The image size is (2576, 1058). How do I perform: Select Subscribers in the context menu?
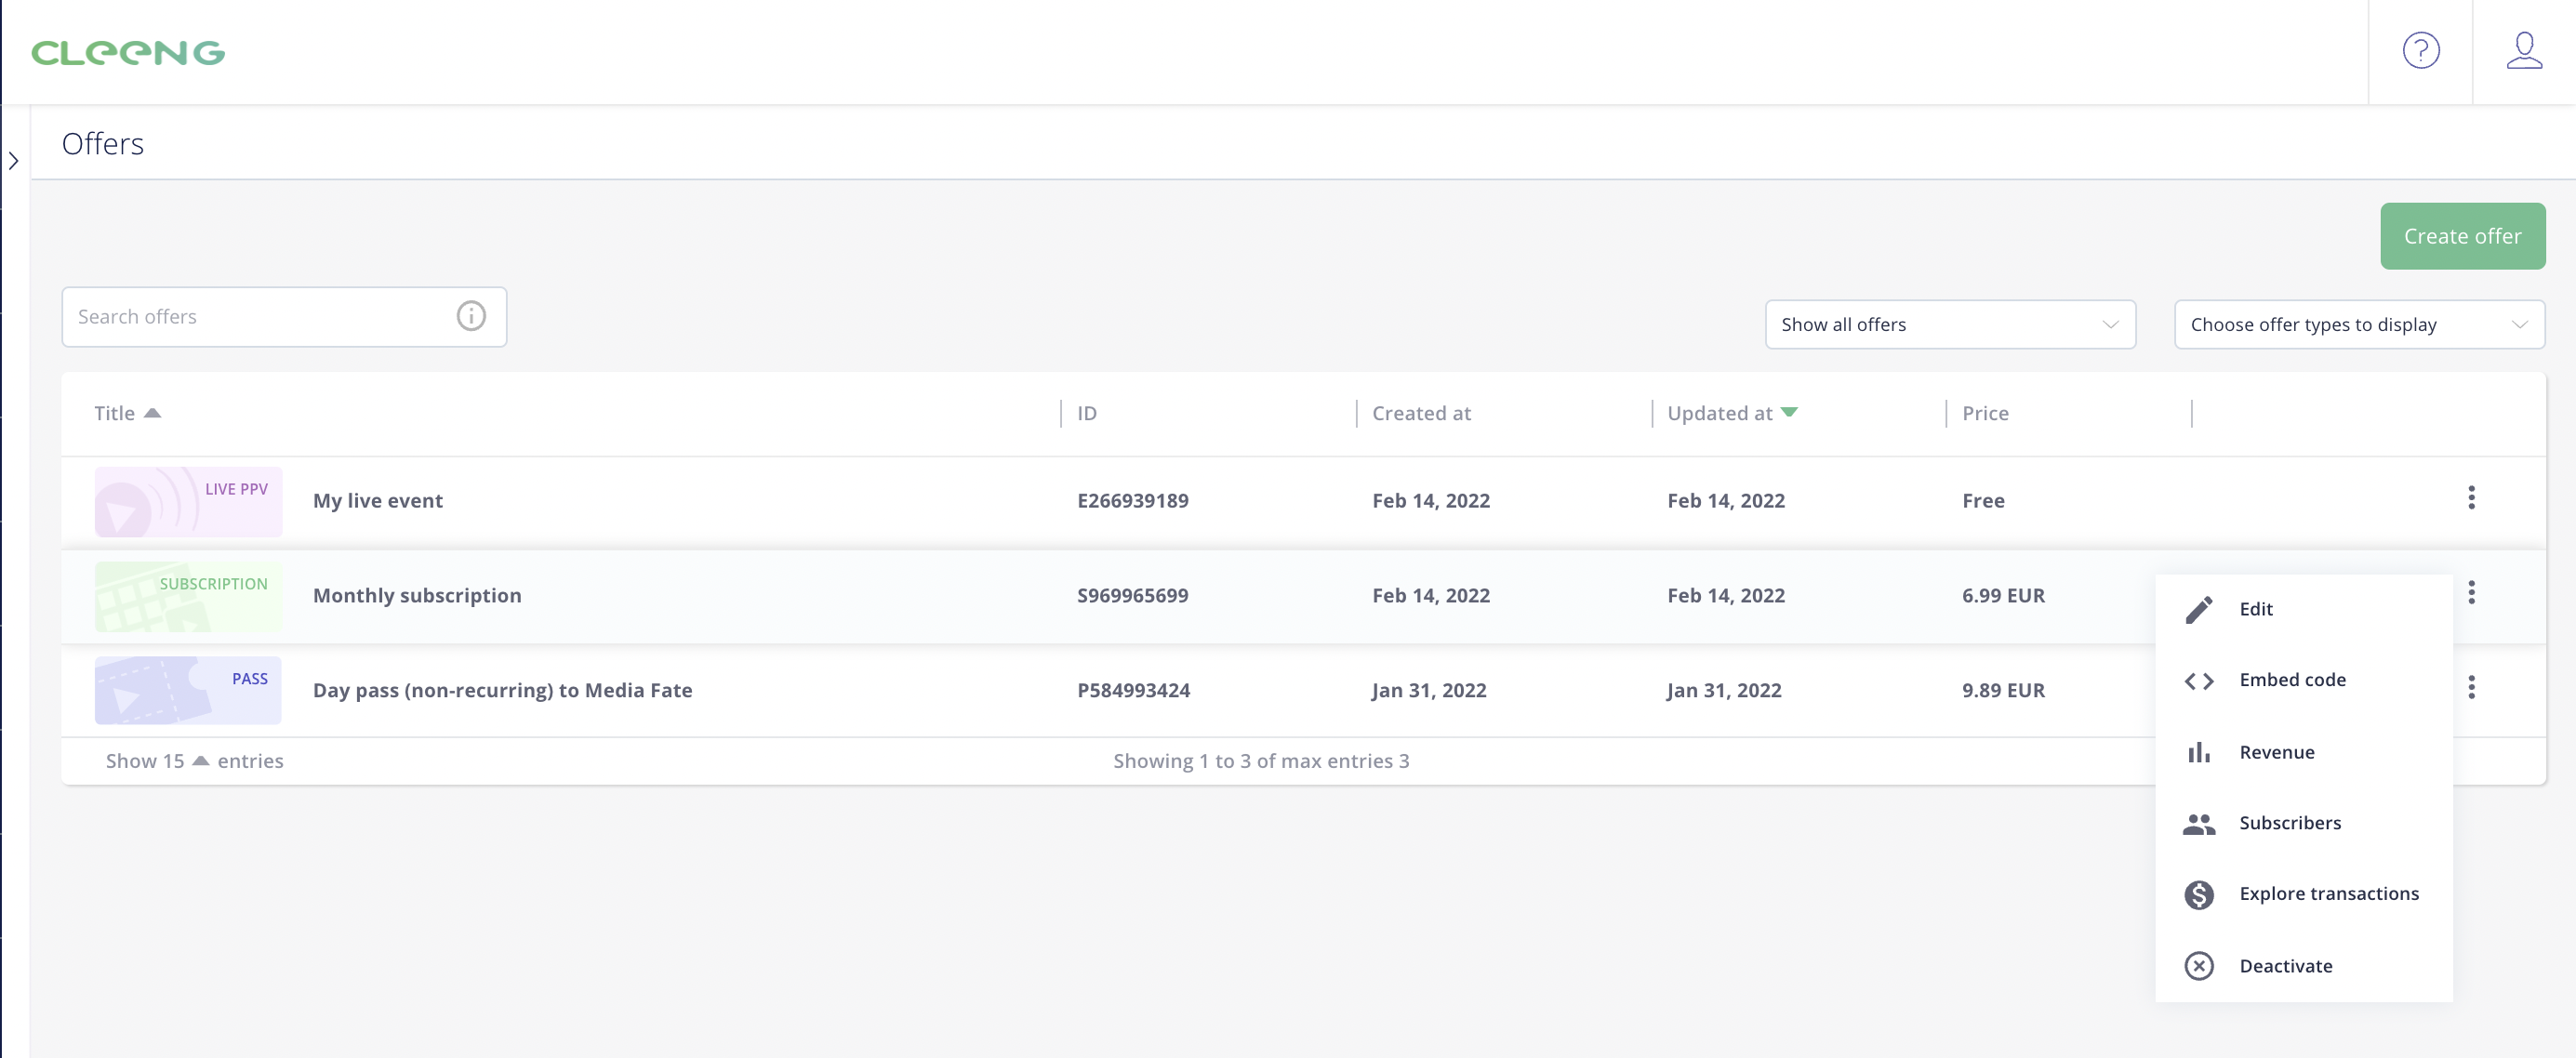click(x=2304, y=823)
